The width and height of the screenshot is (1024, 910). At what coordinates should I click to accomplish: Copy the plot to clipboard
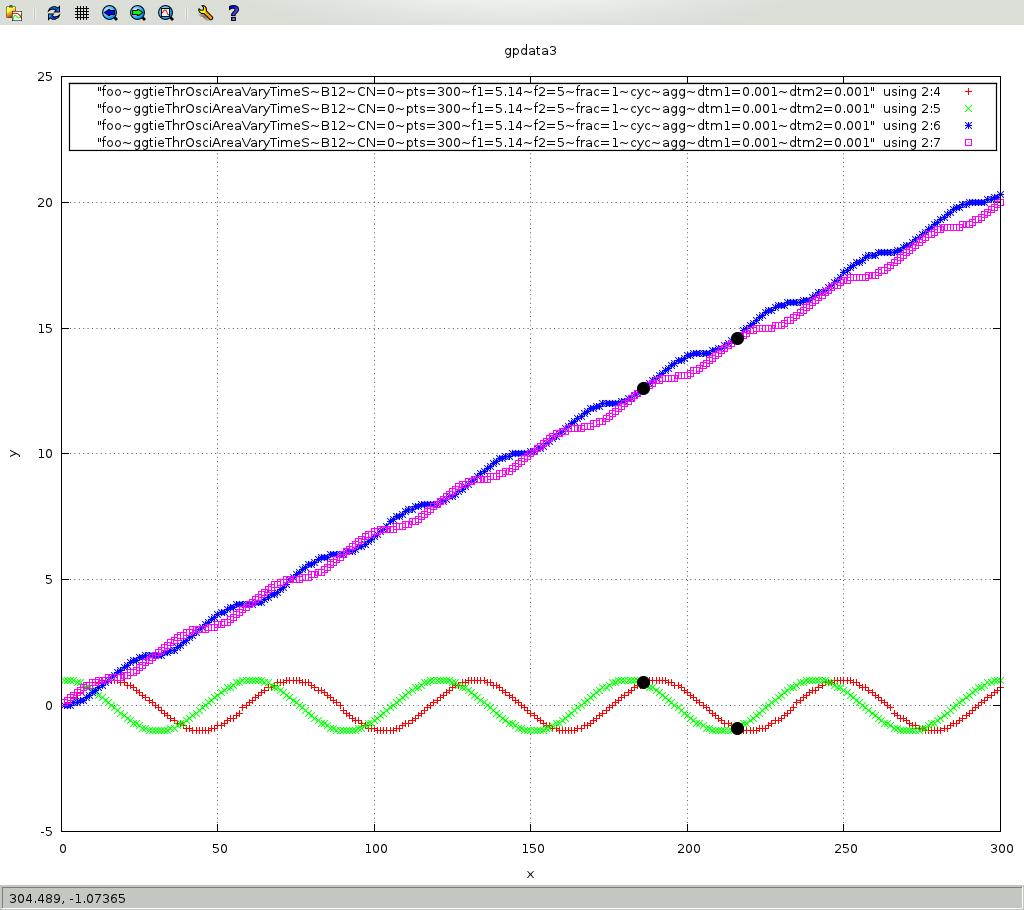[x=14, y=14]
